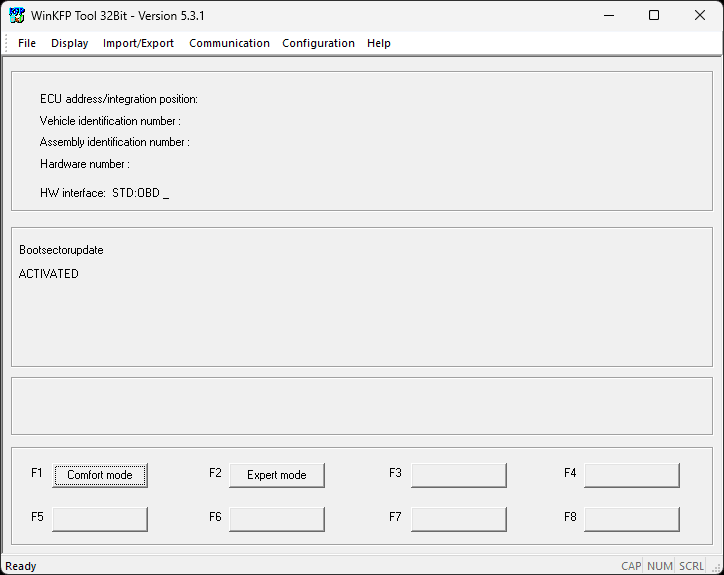Viewport: 724px width, 575px height.
Task: Click the empty F3 function button
Action: (459, 475)
